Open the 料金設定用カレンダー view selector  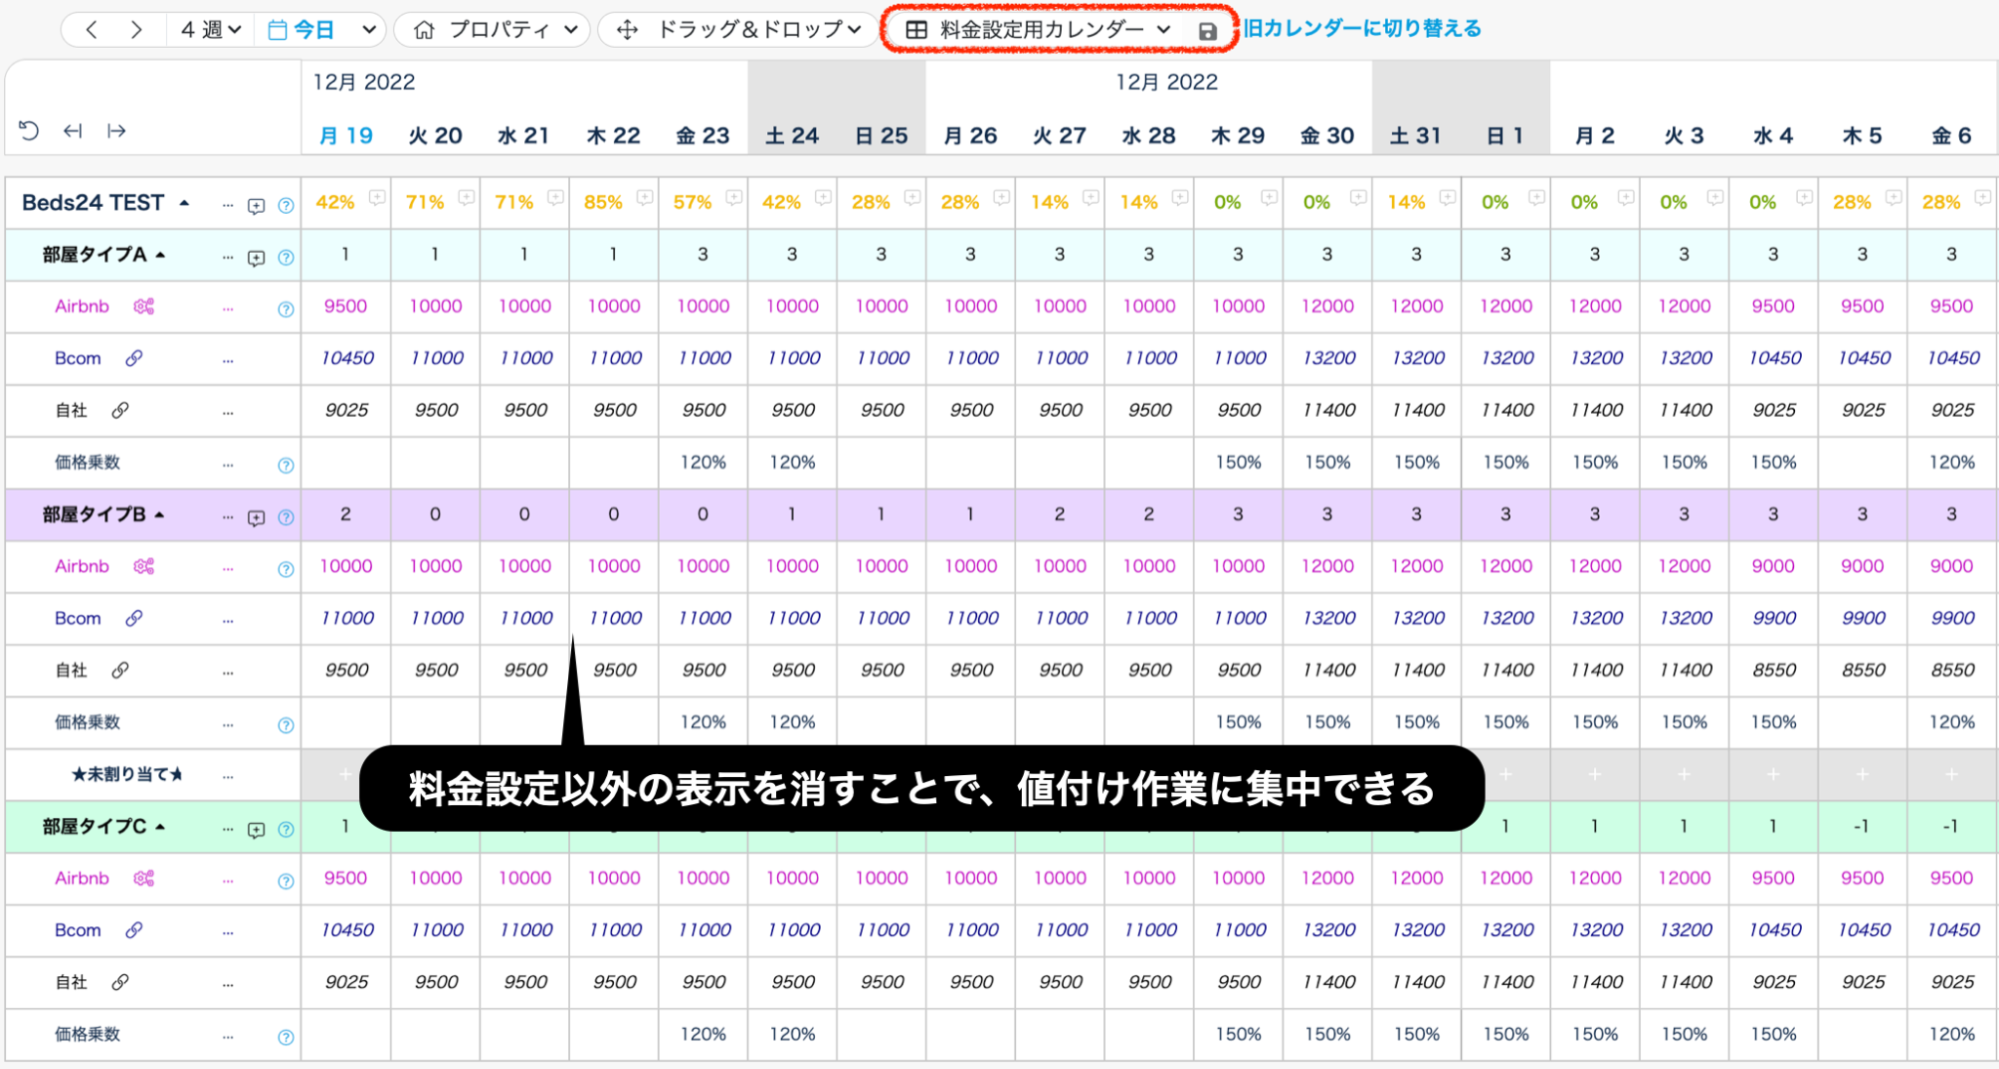click(x=1038, y=30)
